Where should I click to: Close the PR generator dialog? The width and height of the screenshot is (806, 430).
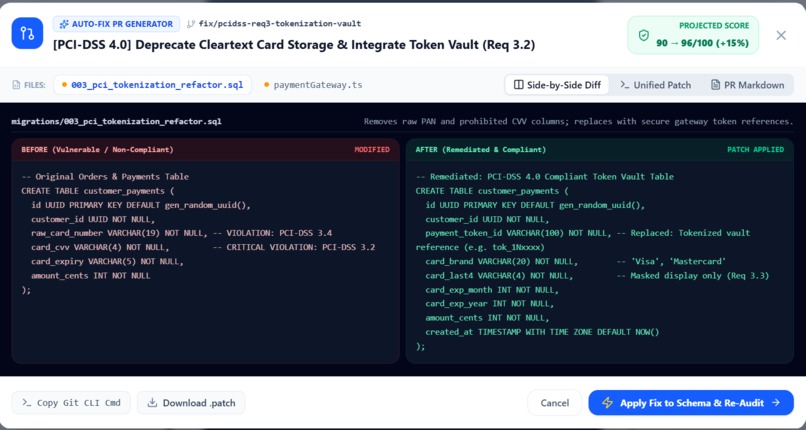click(x=781, y=35)
